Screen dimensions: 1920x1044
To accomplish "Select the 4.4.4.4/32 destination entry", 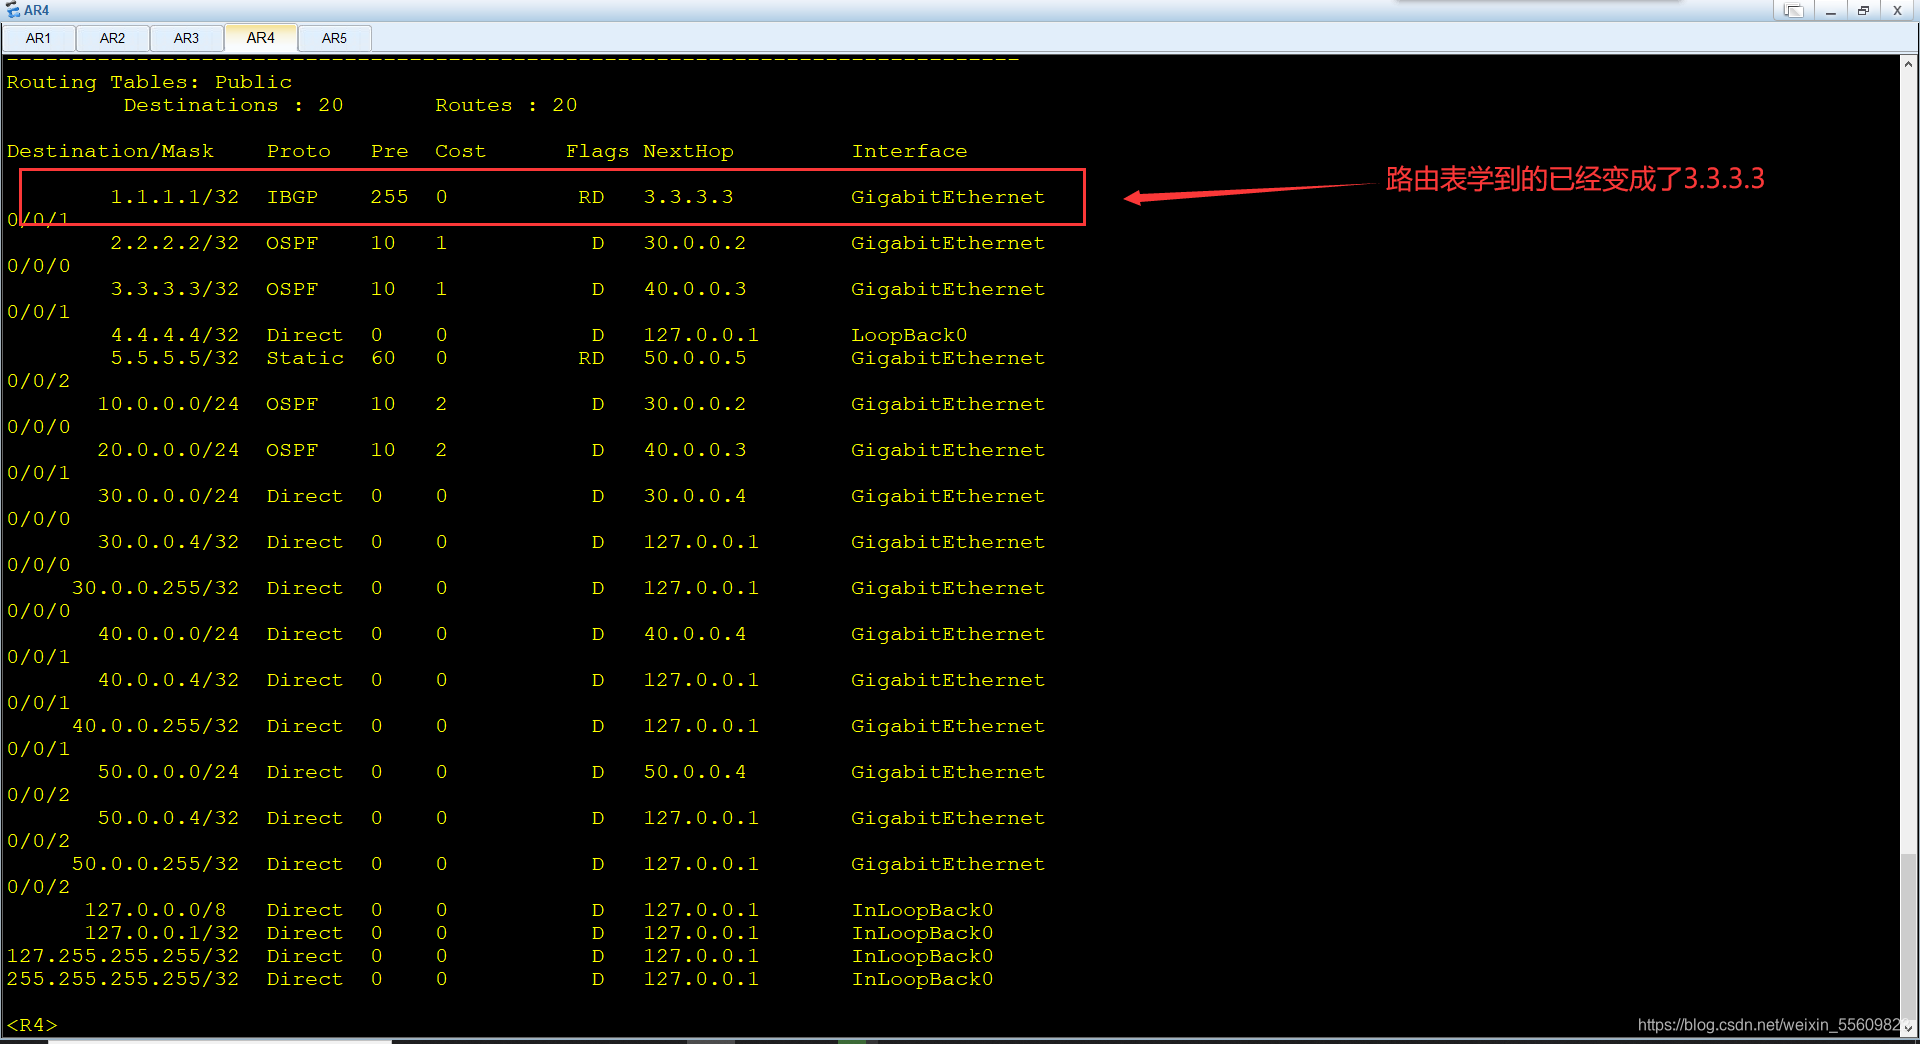I will point(174,335).
